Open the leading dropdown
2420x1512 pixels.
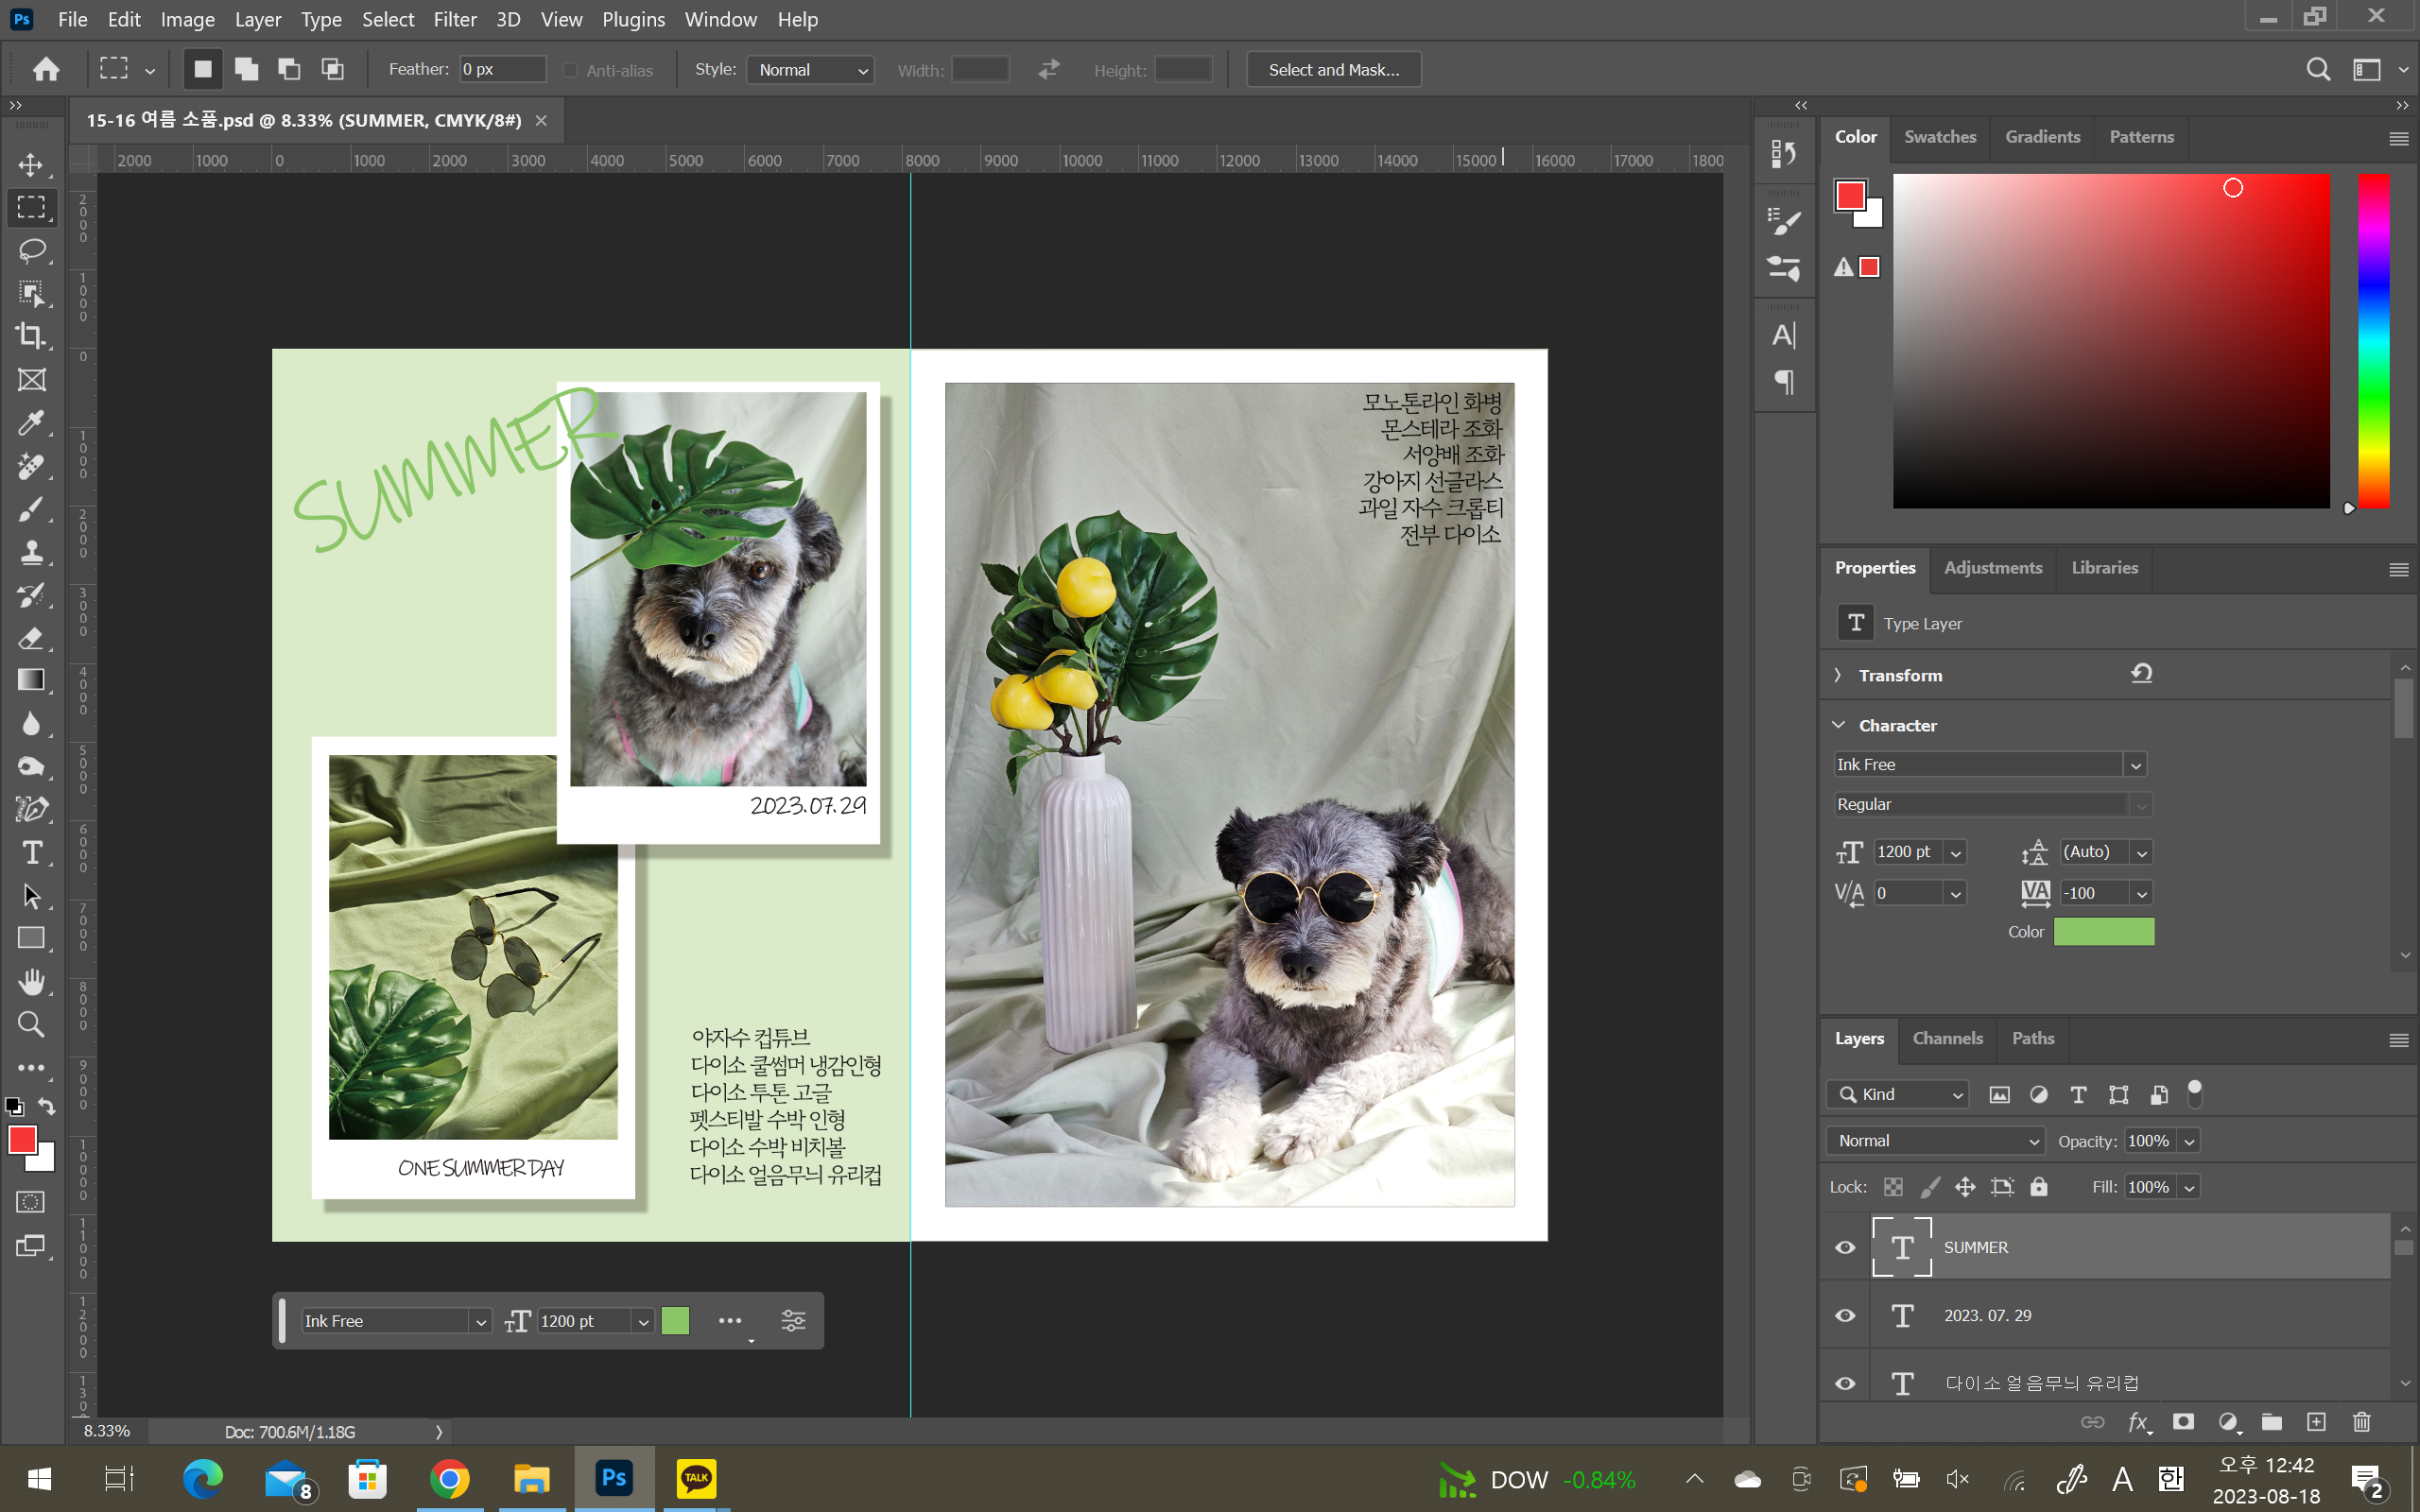[2142, 852]
